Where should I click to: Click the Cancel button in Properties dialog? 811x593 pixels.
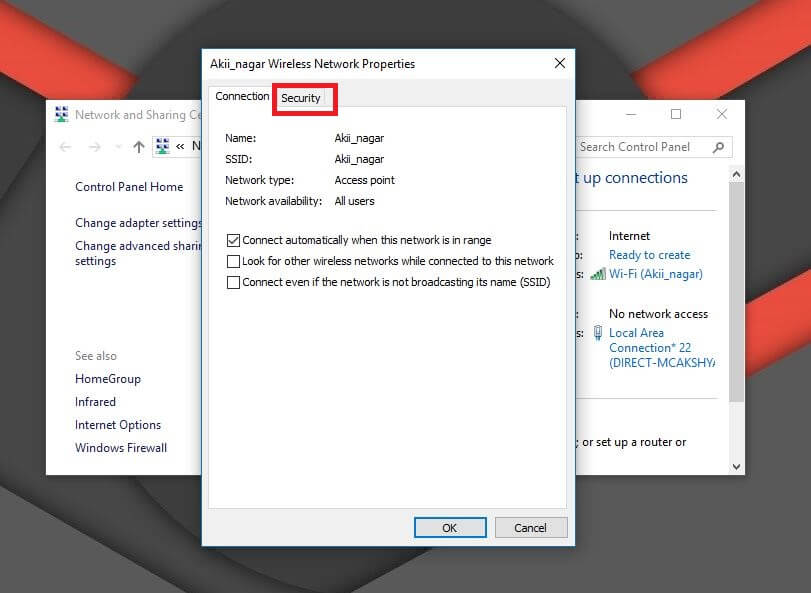531,528
